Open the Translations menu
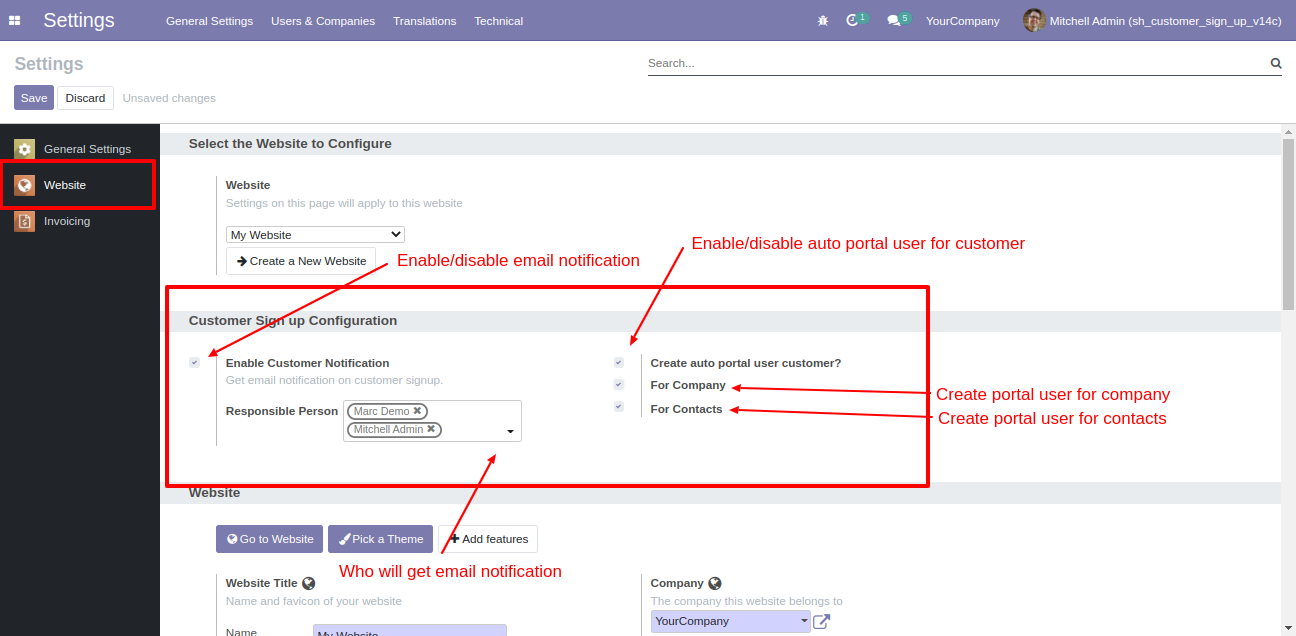Image resolution: width=1296 pixels, height=636 pixels. click(x=424, y=21)
